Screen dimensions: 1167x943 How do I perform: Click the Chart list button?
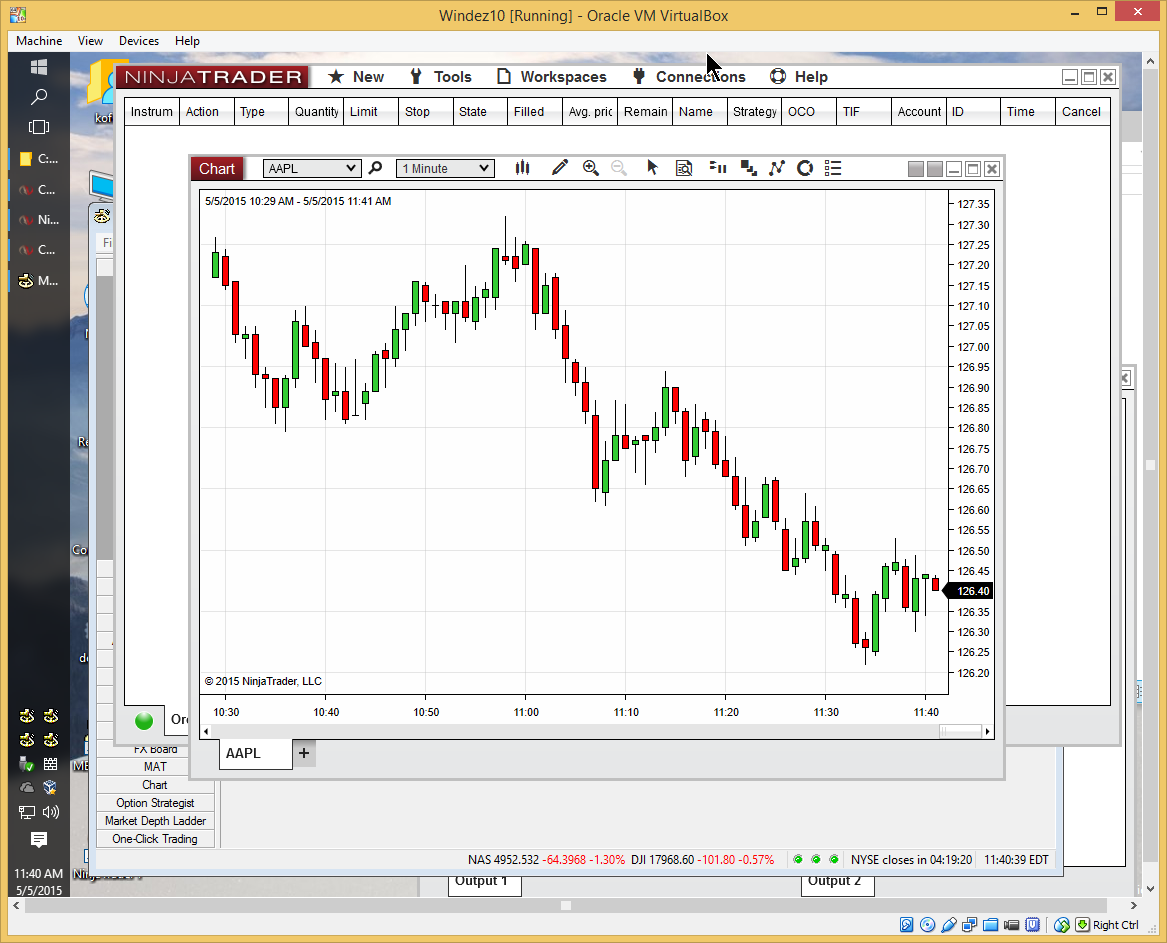(x=156, y=784)
